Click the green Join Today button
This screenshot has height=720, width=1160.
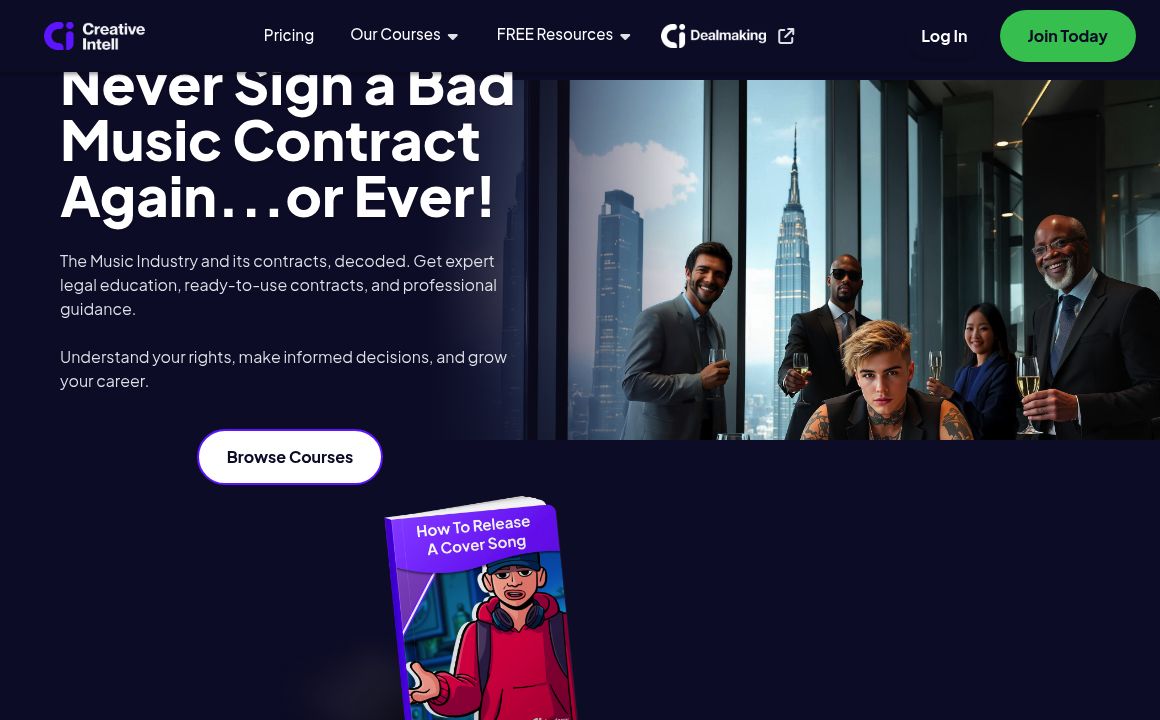pyautogui.click(x=1068, y=36)
